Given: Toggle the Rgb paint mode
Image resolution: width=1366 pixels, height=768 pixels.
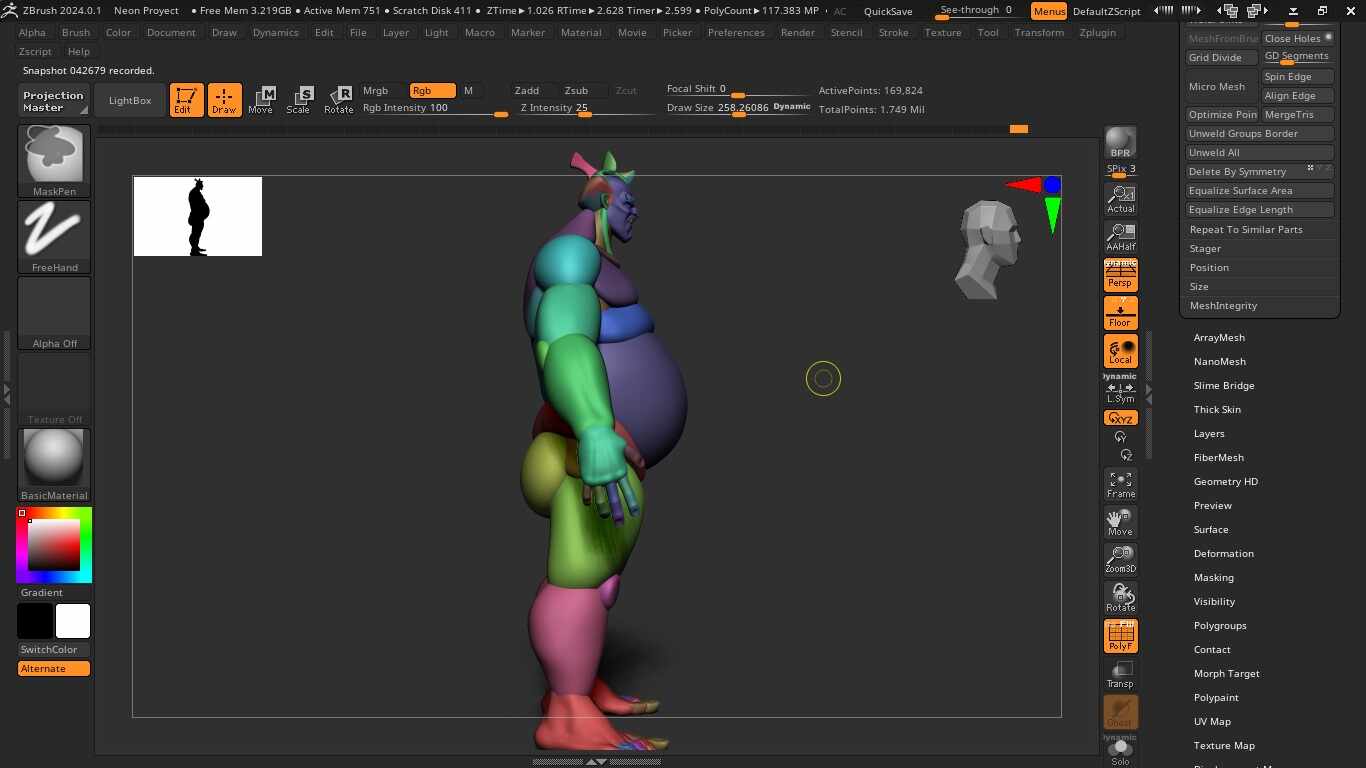Looking at the screenshot, I should [x=430, y=90].
